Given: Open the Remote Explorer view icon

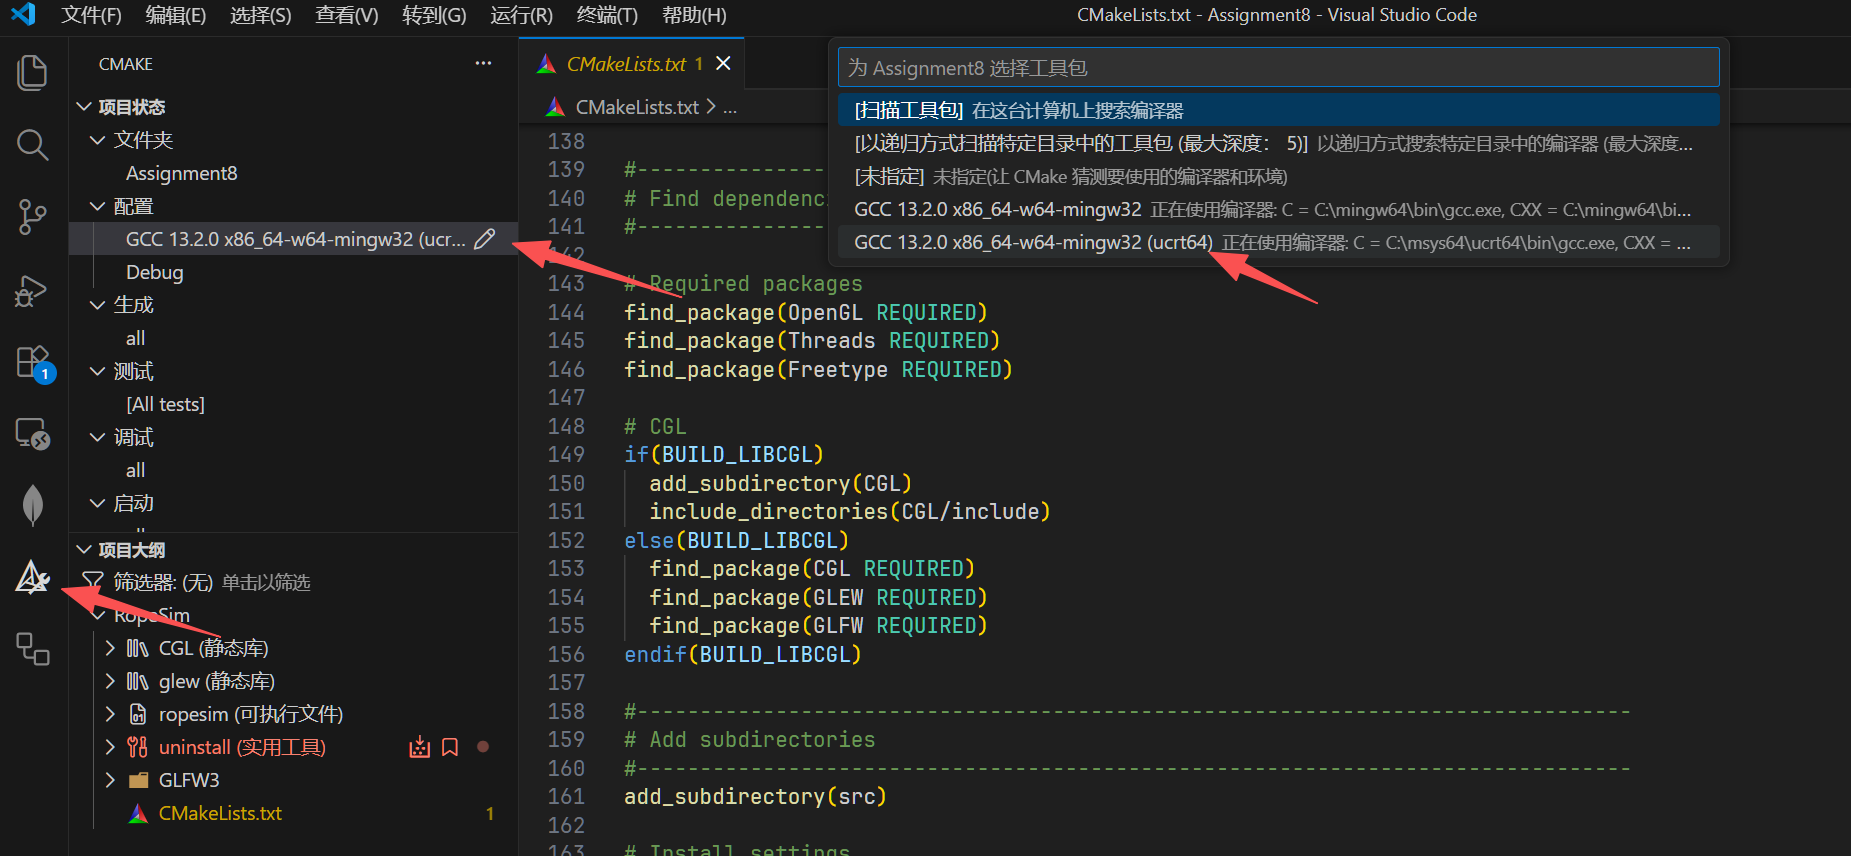Looking at the screenshot, I should click(x=32, y=434).
